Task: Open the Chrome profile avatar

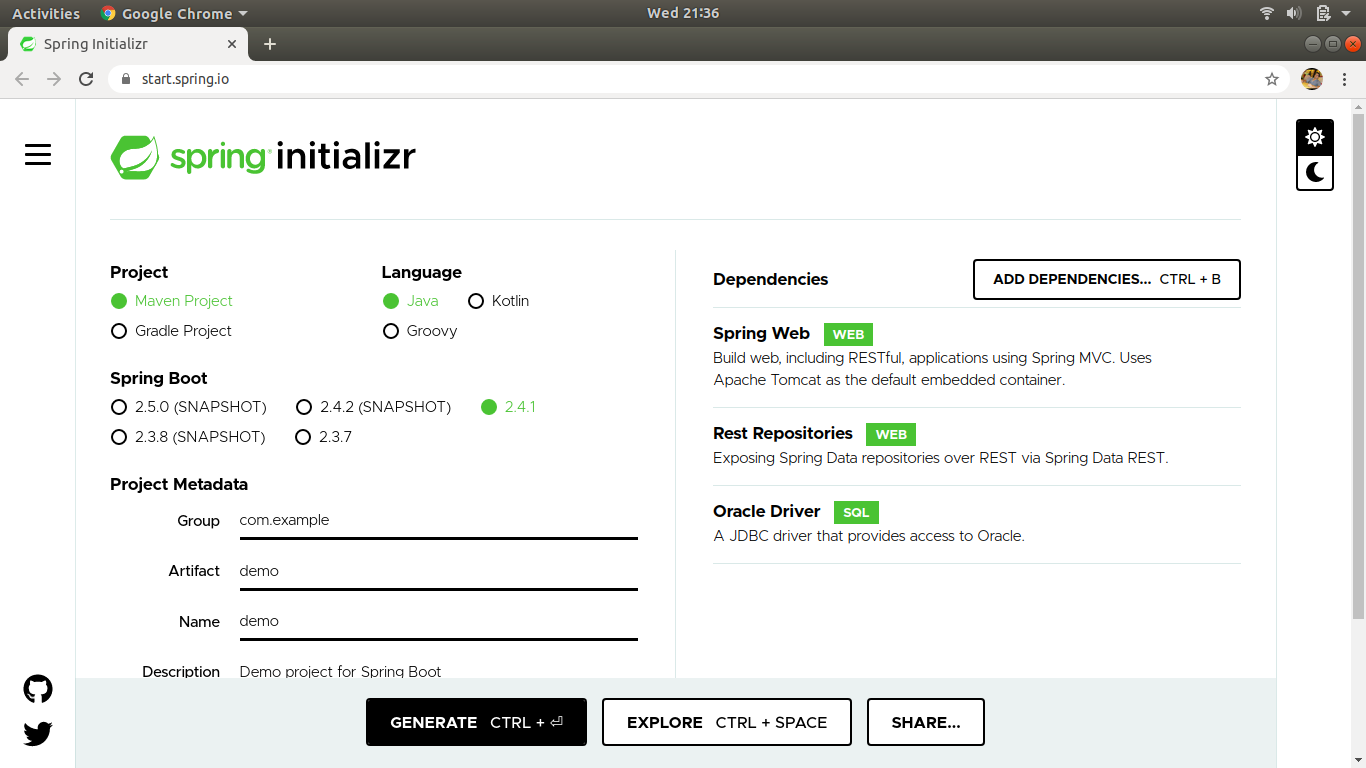Action: [x=1312, y=79]
